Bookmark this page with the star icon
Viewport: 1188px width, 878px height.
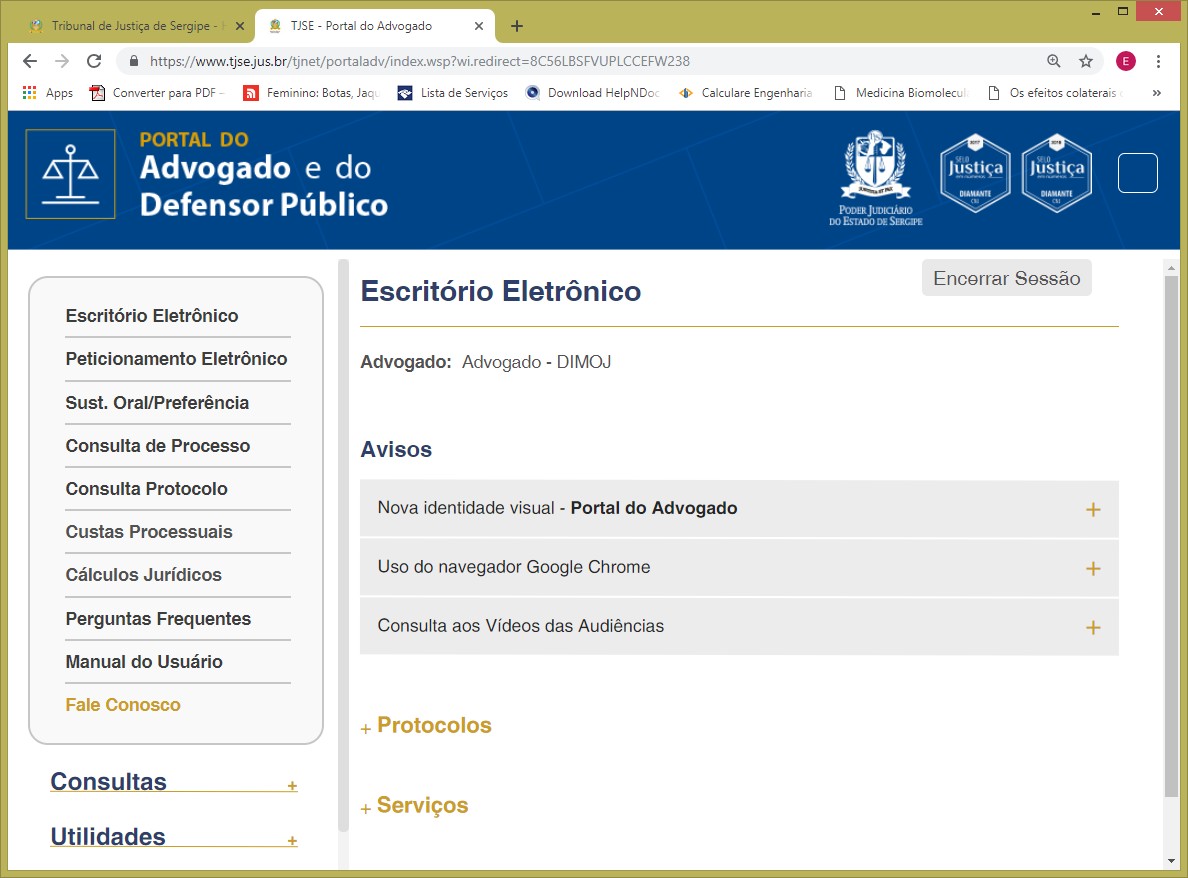pos(1085,61)
